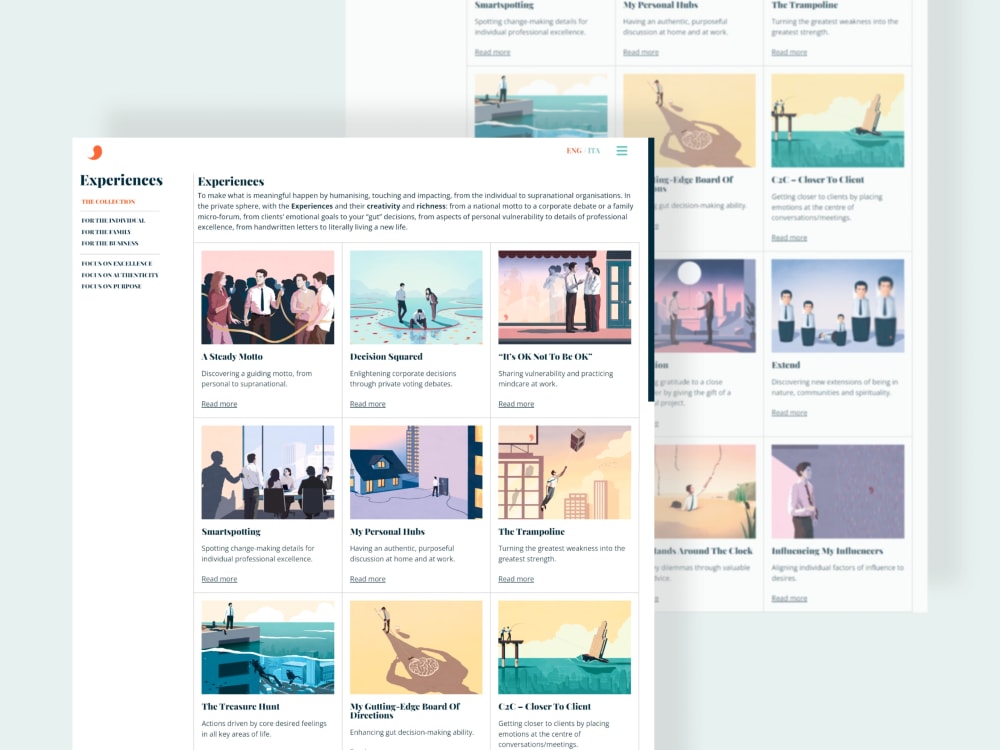Click the My Personal Hubs title in front window

coord(387,531)
